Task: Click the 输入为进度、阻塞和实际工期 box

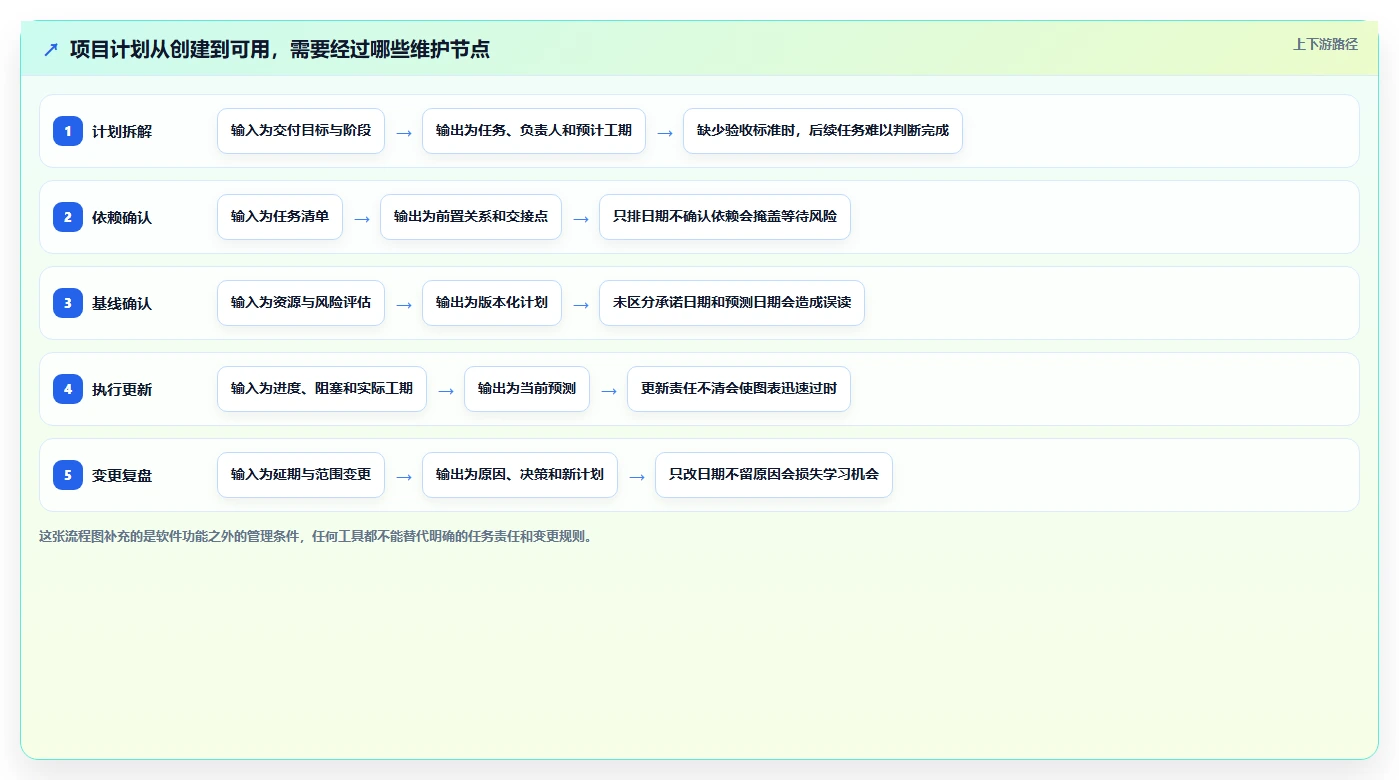Action: (x=322, y=389)
